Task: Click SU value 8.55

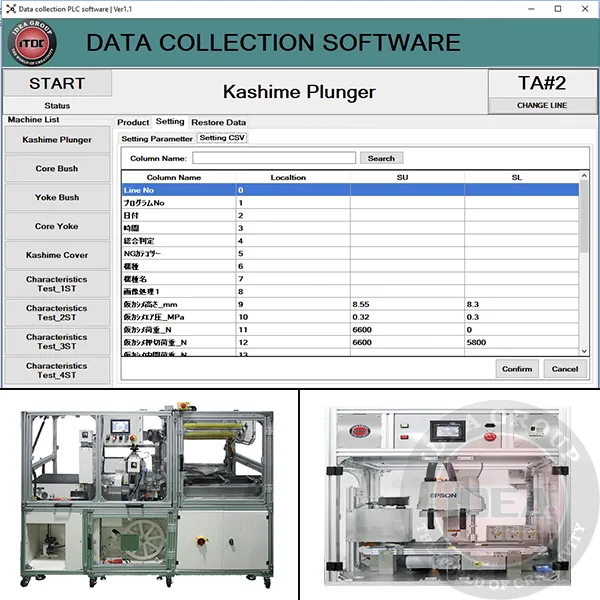Action: tap(407, 304)
